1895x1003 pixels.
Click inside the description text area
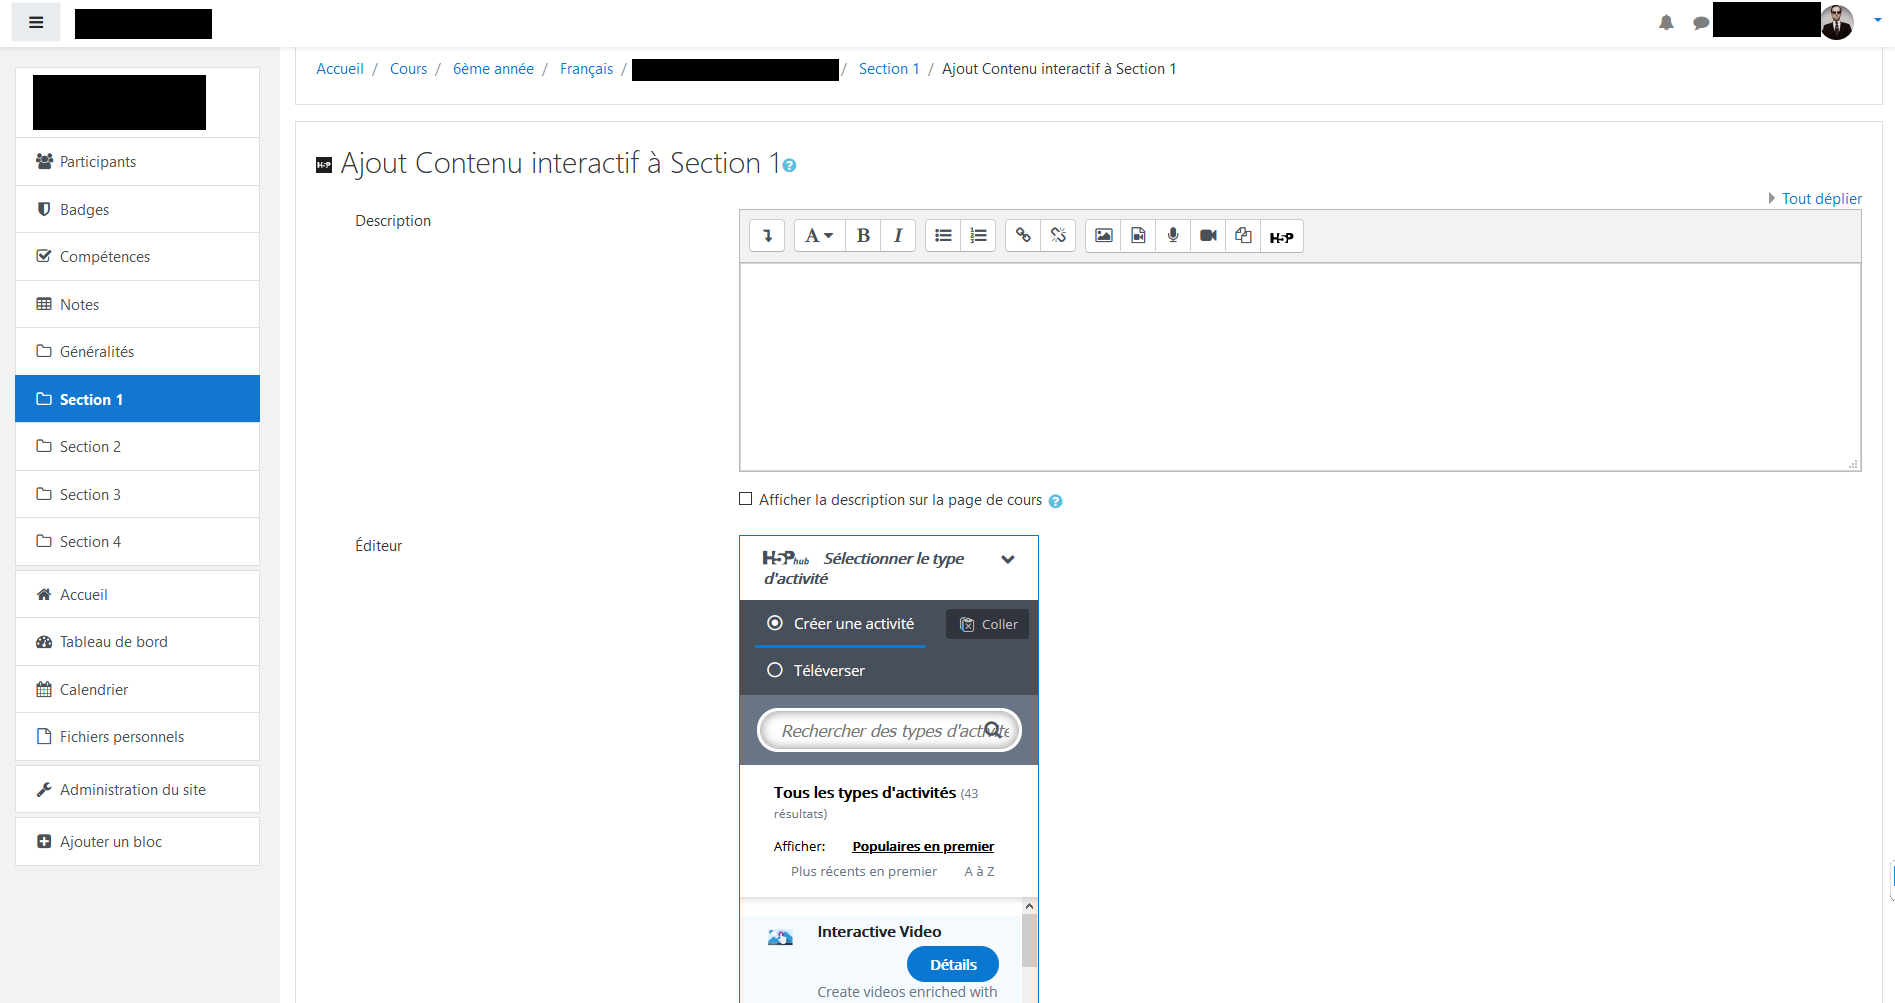[1300, 367]
